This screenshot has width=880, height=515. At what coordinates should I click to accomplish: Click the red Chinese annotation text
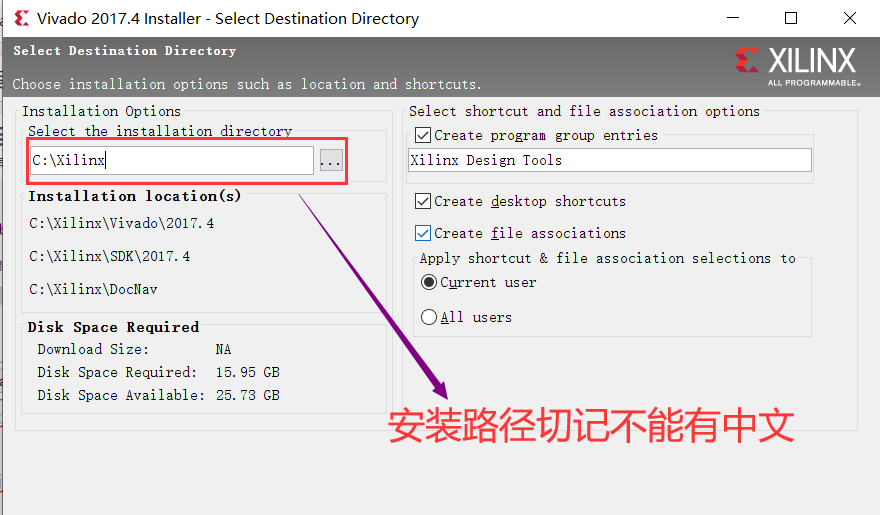click(x=590, y=426)
